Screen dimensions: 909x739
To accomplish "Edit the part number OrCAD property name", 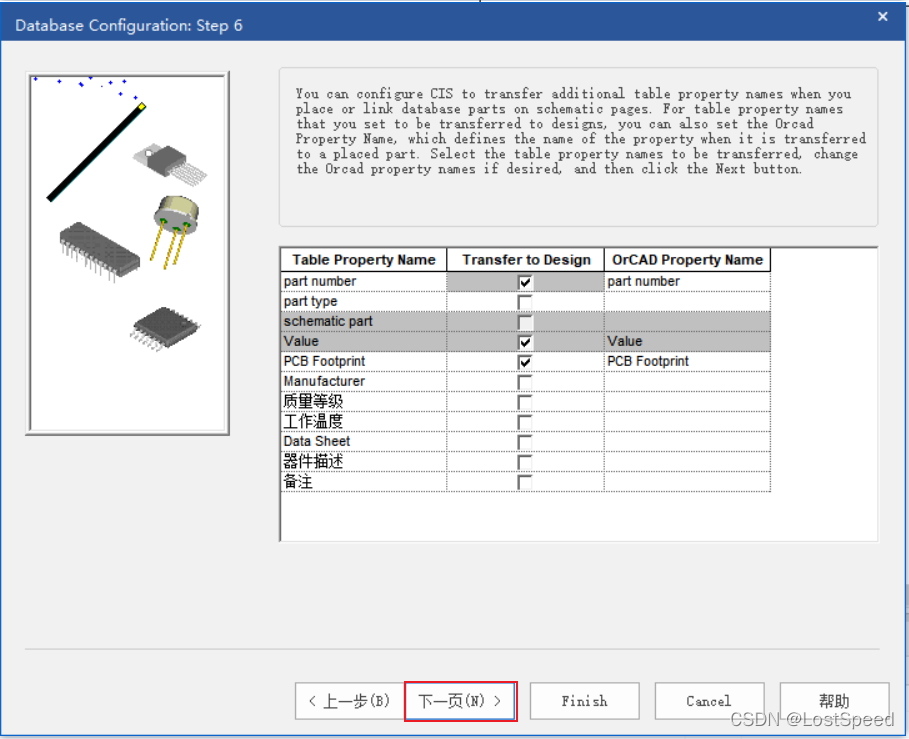I will pos(687,282).
